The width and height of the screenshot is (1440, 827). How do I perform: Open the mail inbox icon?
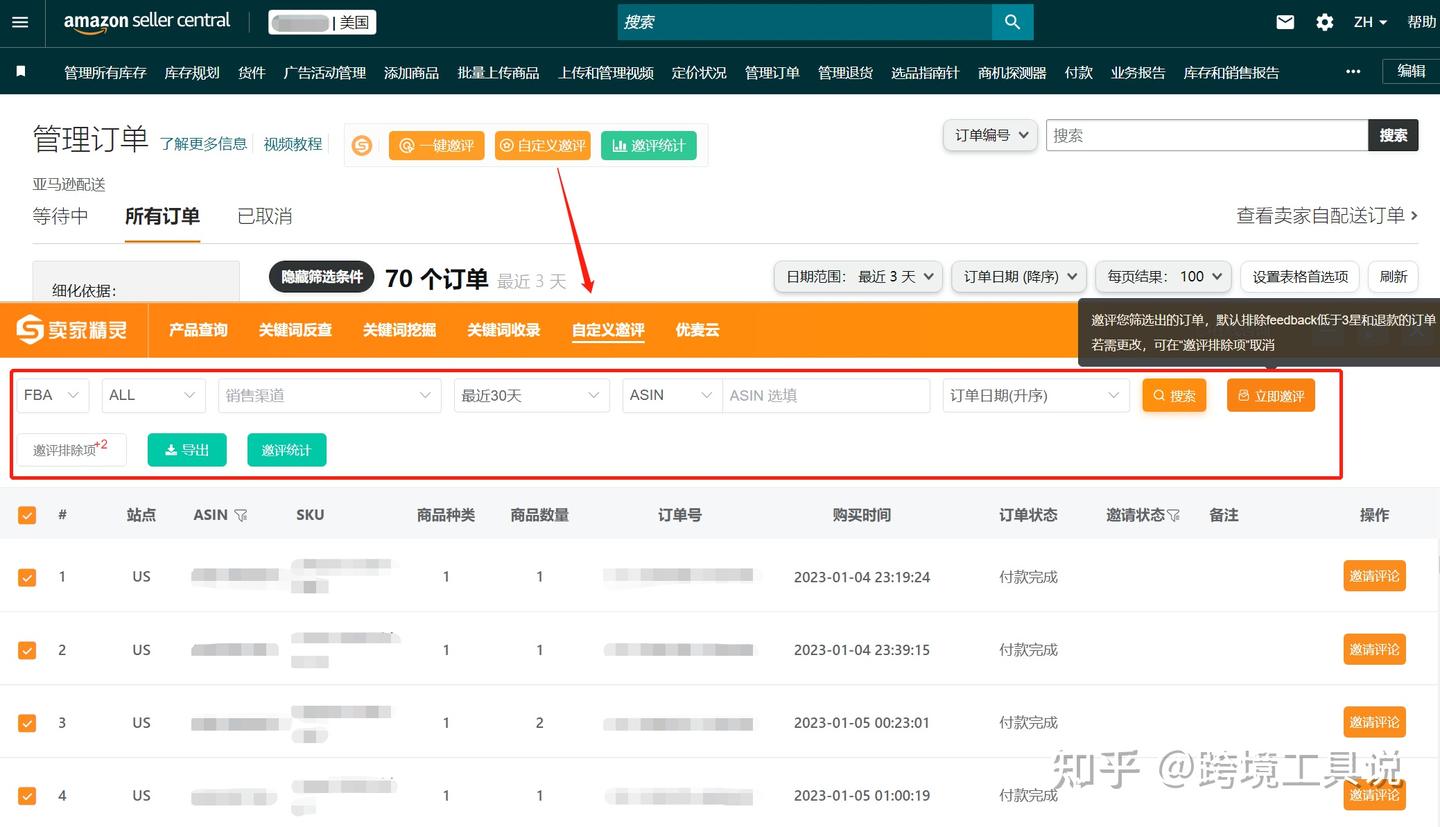(1285, 21)
